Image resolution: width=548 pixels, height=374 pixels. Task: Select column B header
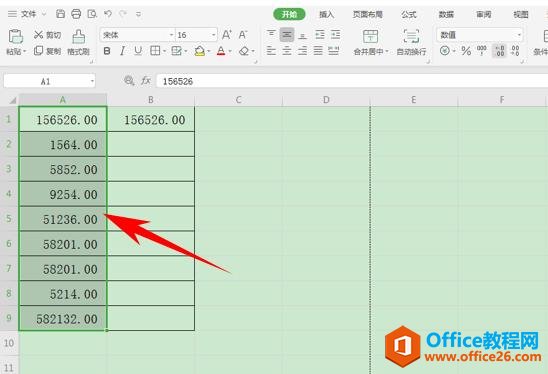[x=151, y=100]
